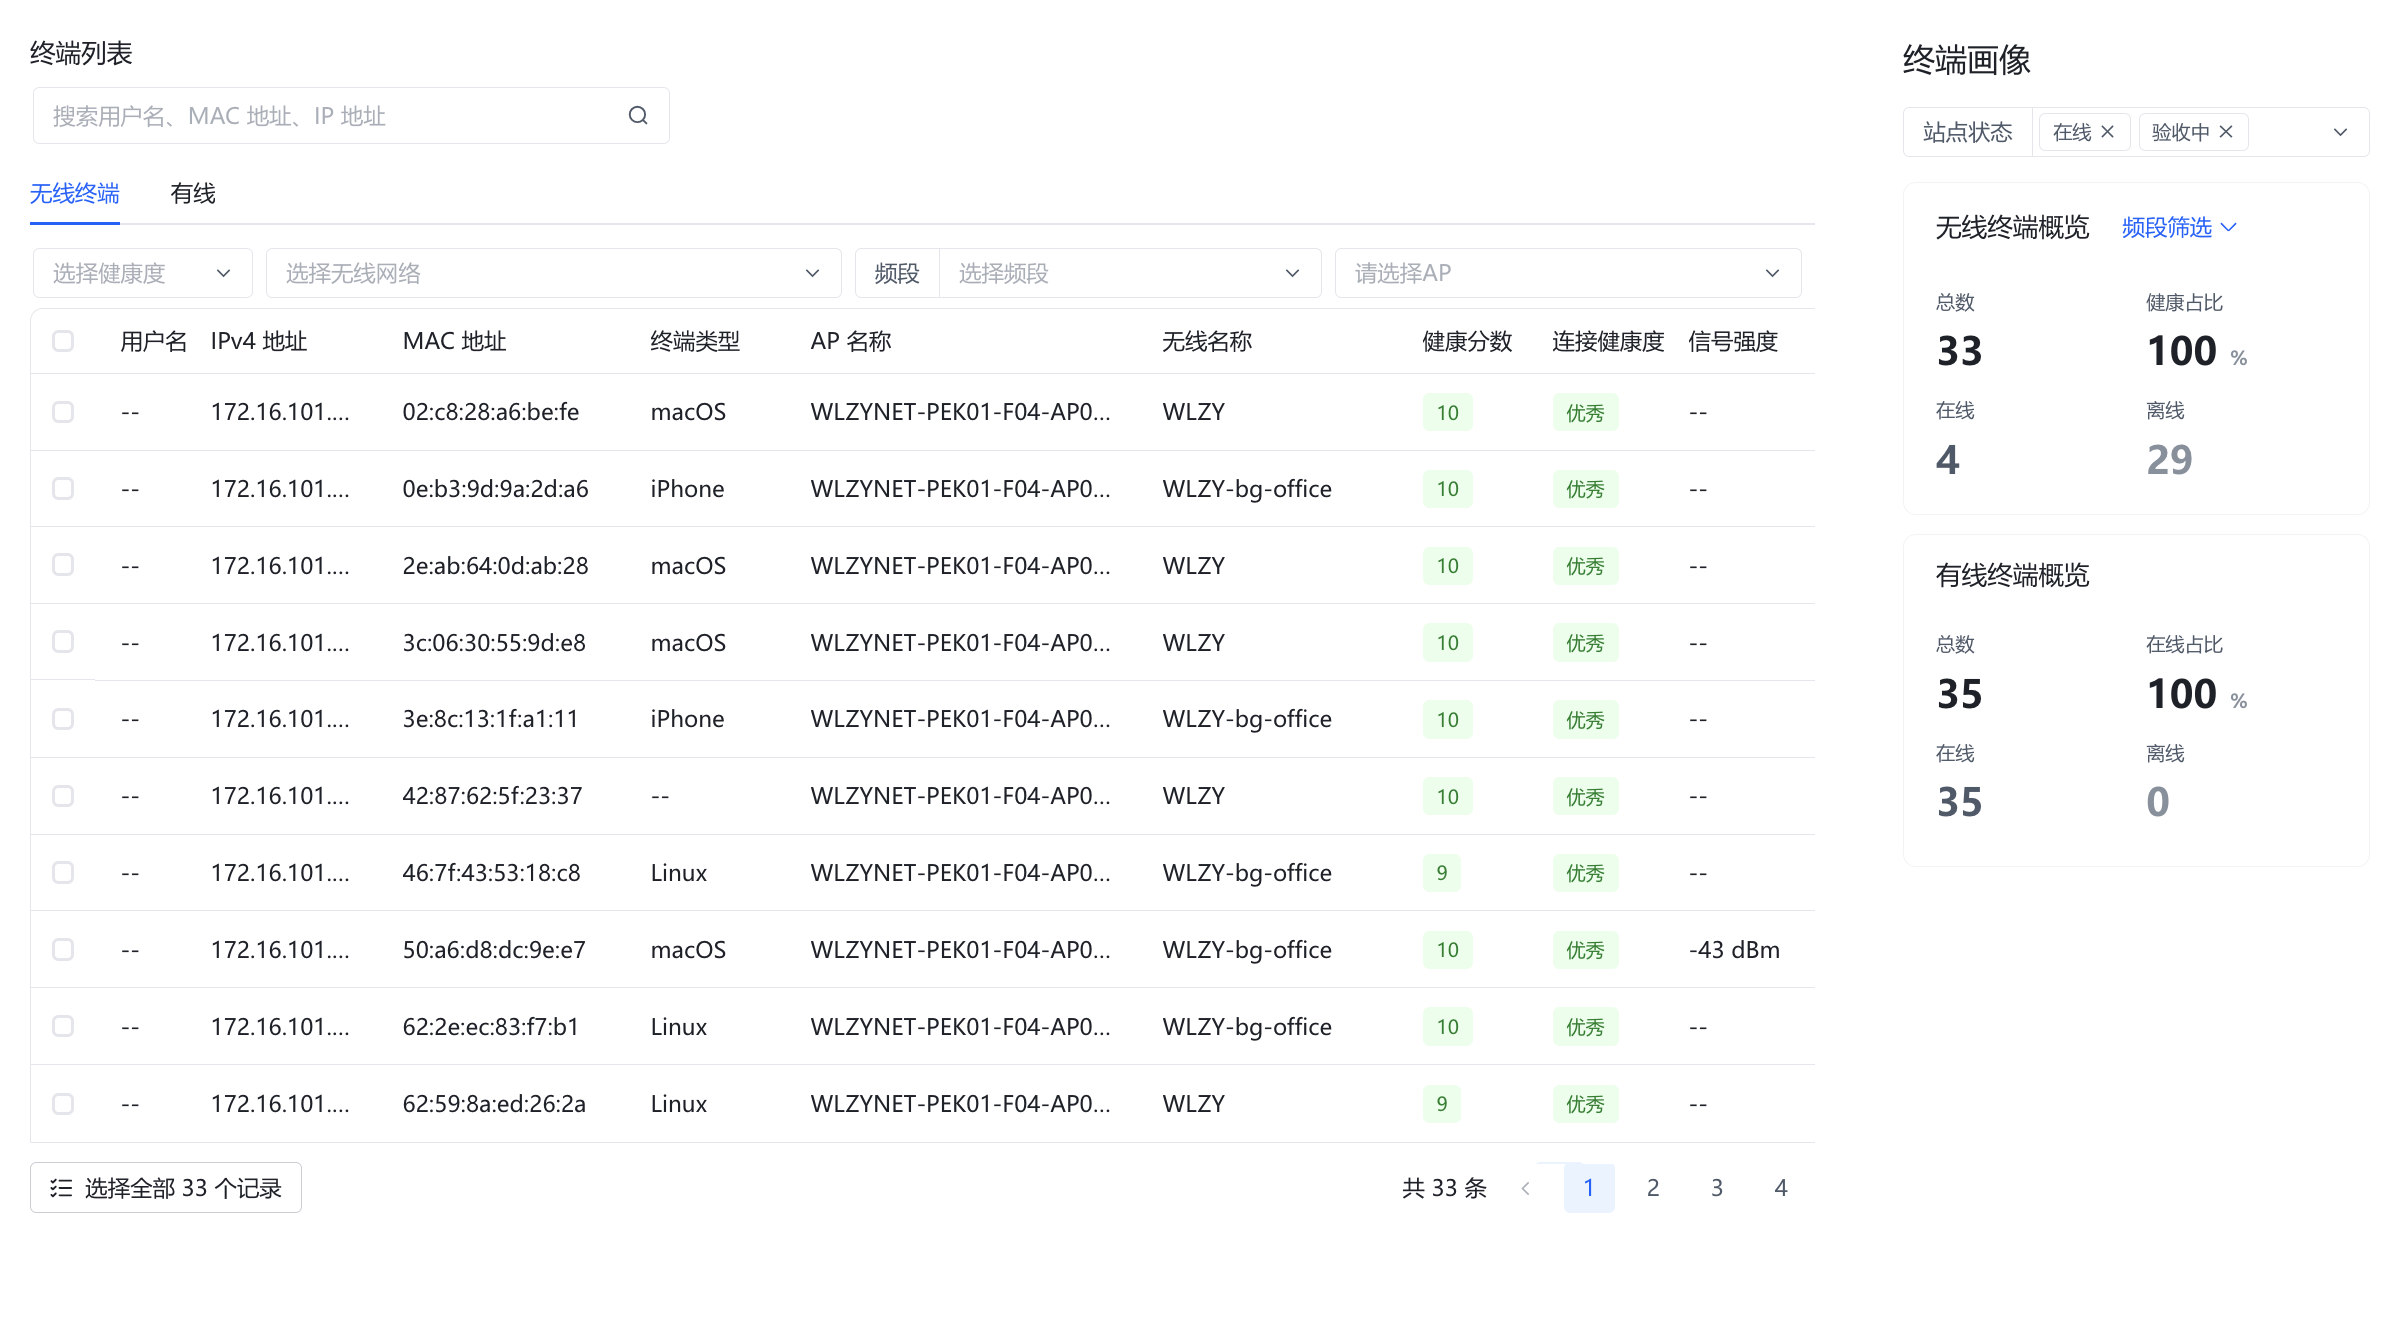Click health score 9 badge for 46:7f:43:53:18:c8
2400x1334 pixels.
[1441, 873]
